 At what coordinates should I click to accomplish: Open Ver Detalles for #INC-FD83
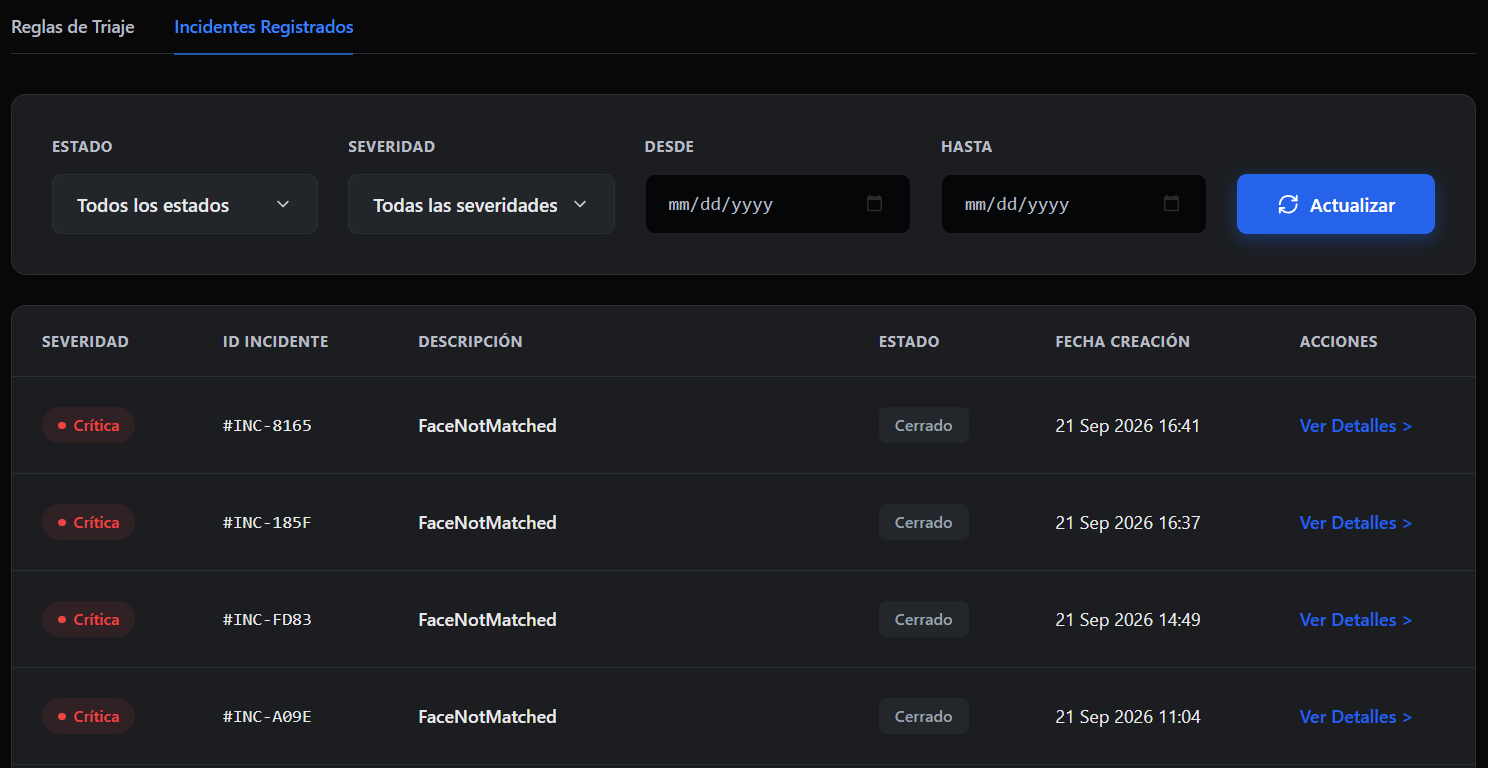tap(1355, 620)
